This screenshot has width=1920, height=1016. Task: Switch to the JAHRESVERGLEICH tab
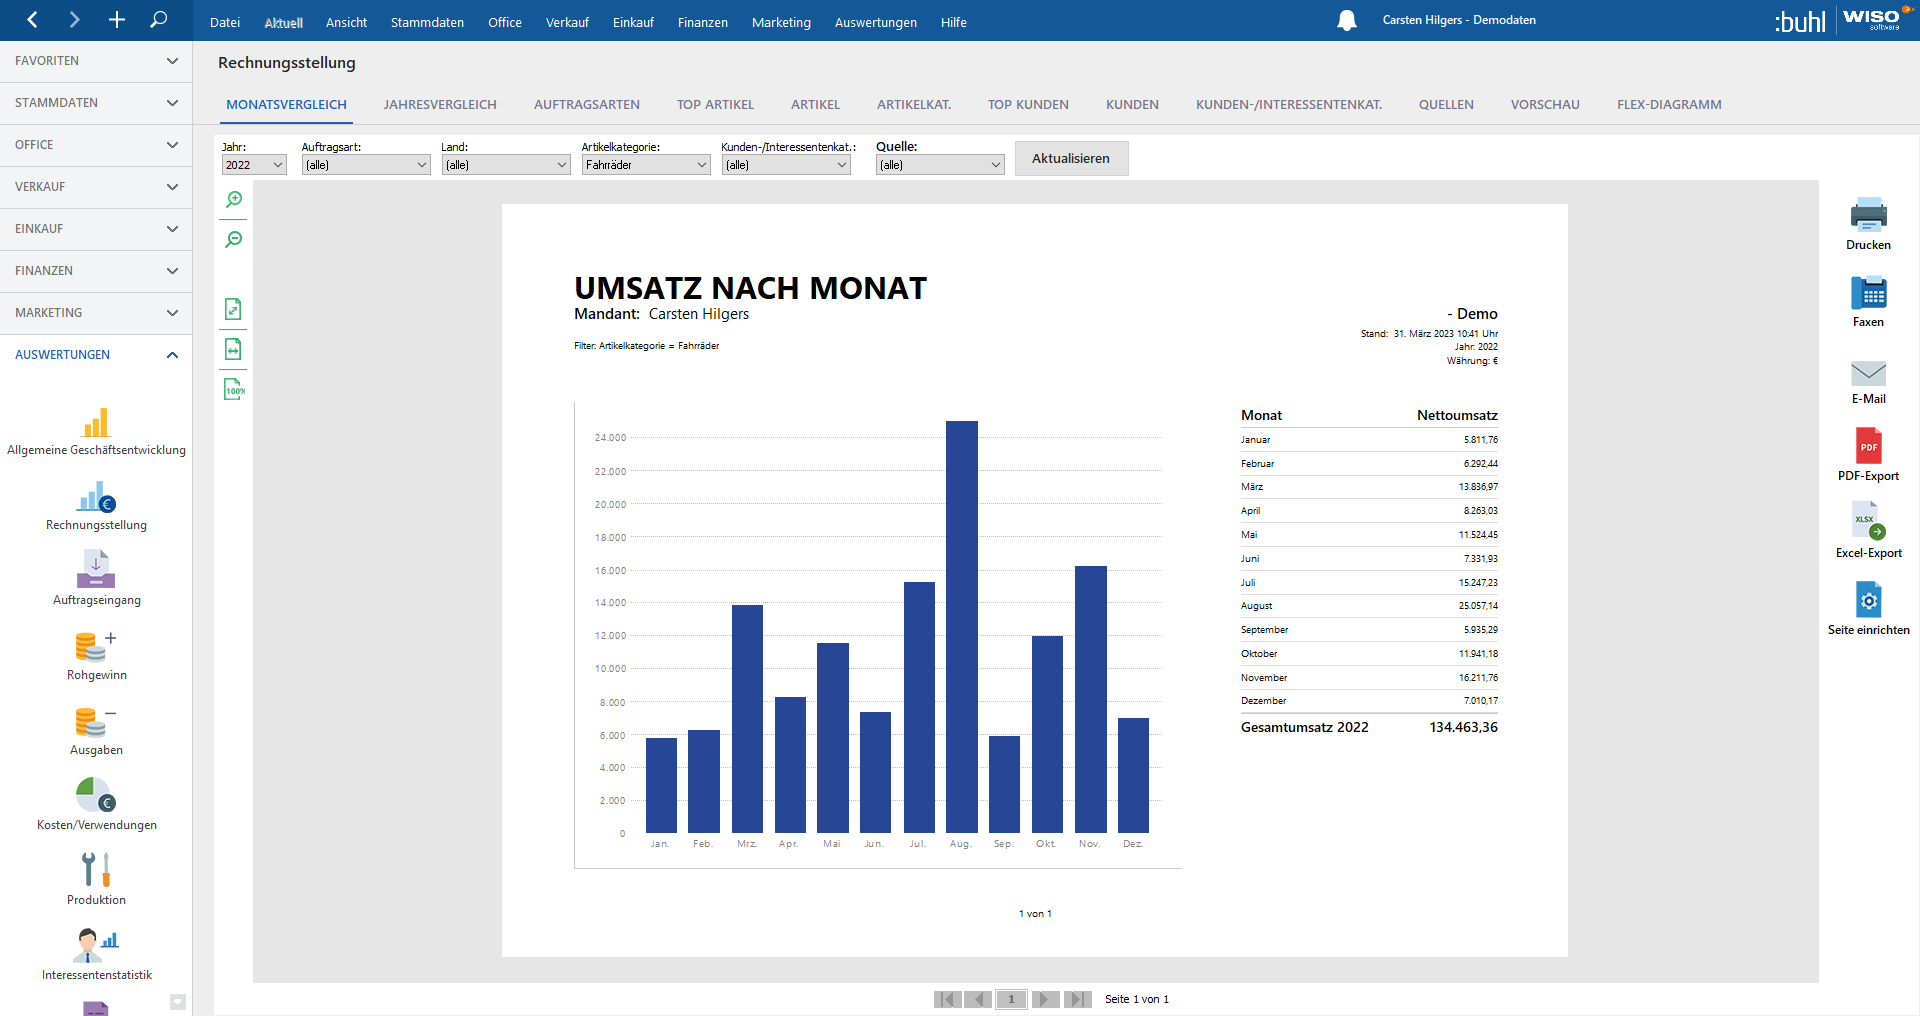440,105
